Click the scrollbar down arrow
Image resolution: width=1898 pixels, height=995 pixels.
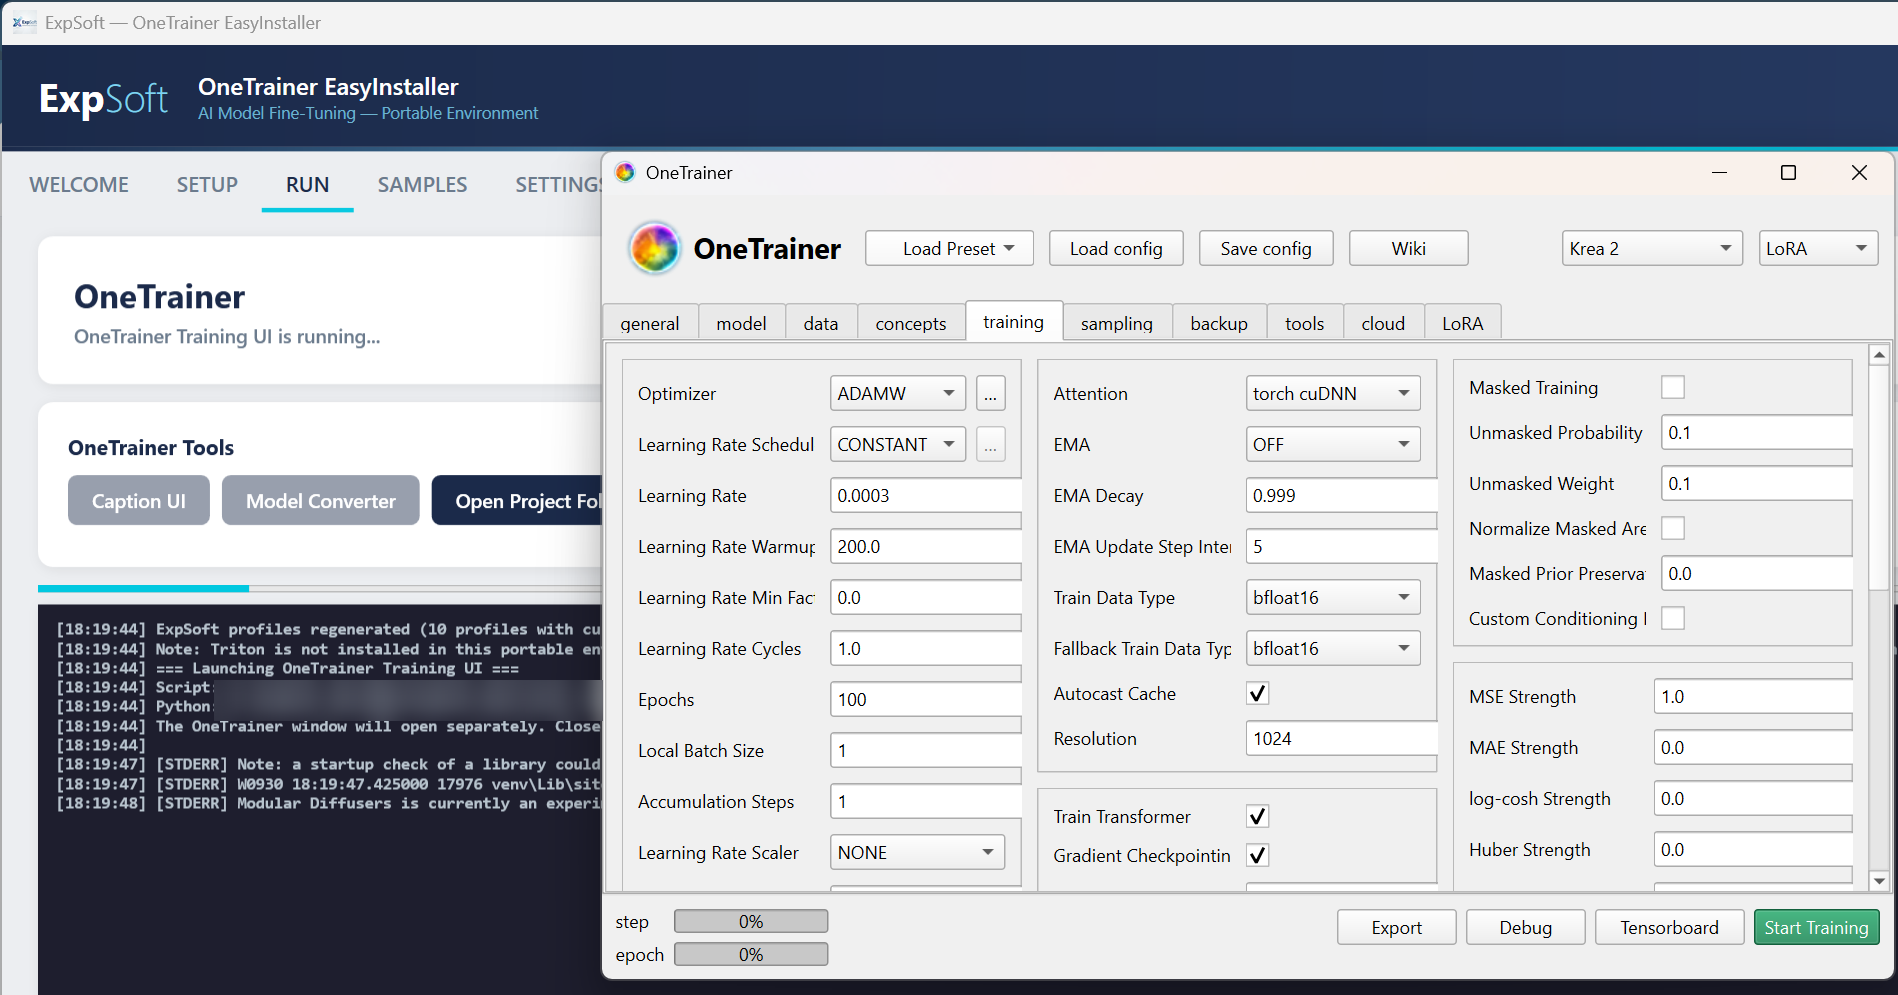1879,881
